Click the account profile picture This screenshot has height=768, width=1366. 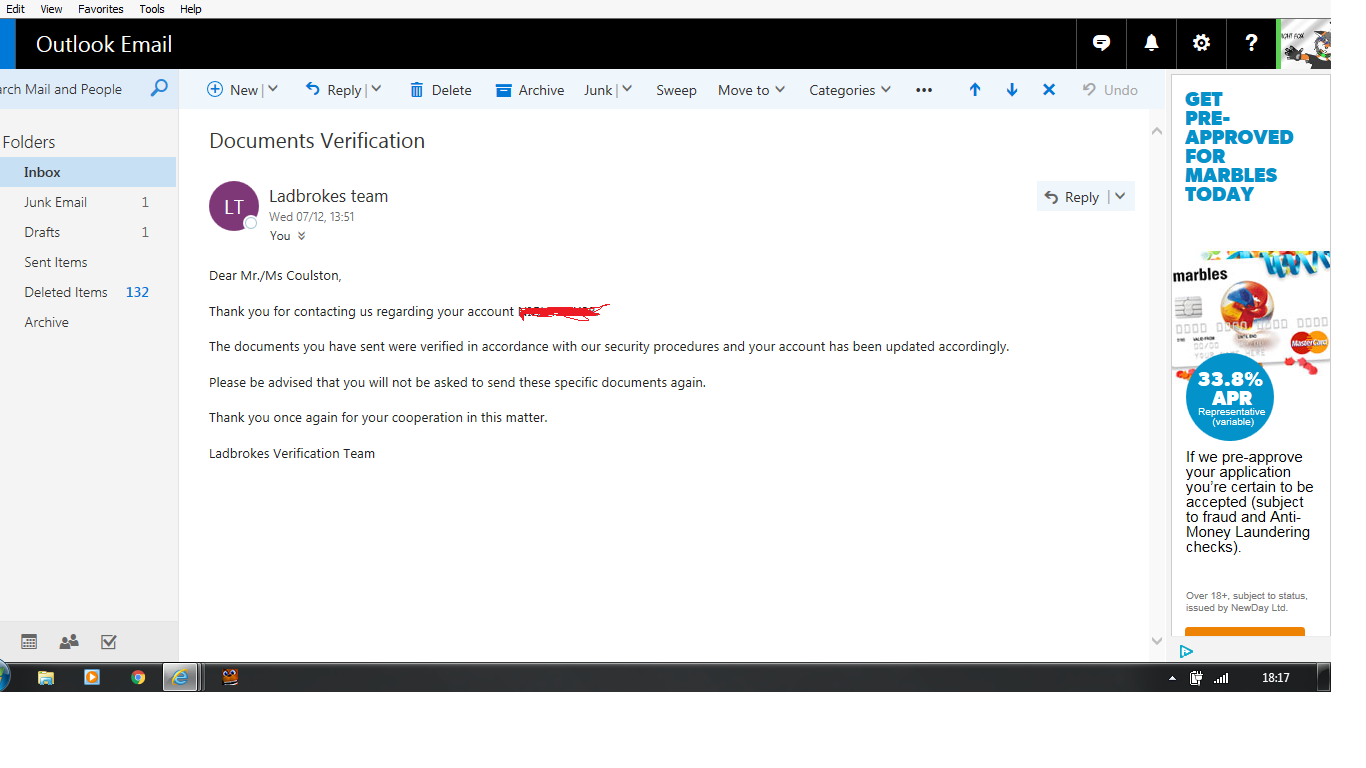coord(1305,44)
